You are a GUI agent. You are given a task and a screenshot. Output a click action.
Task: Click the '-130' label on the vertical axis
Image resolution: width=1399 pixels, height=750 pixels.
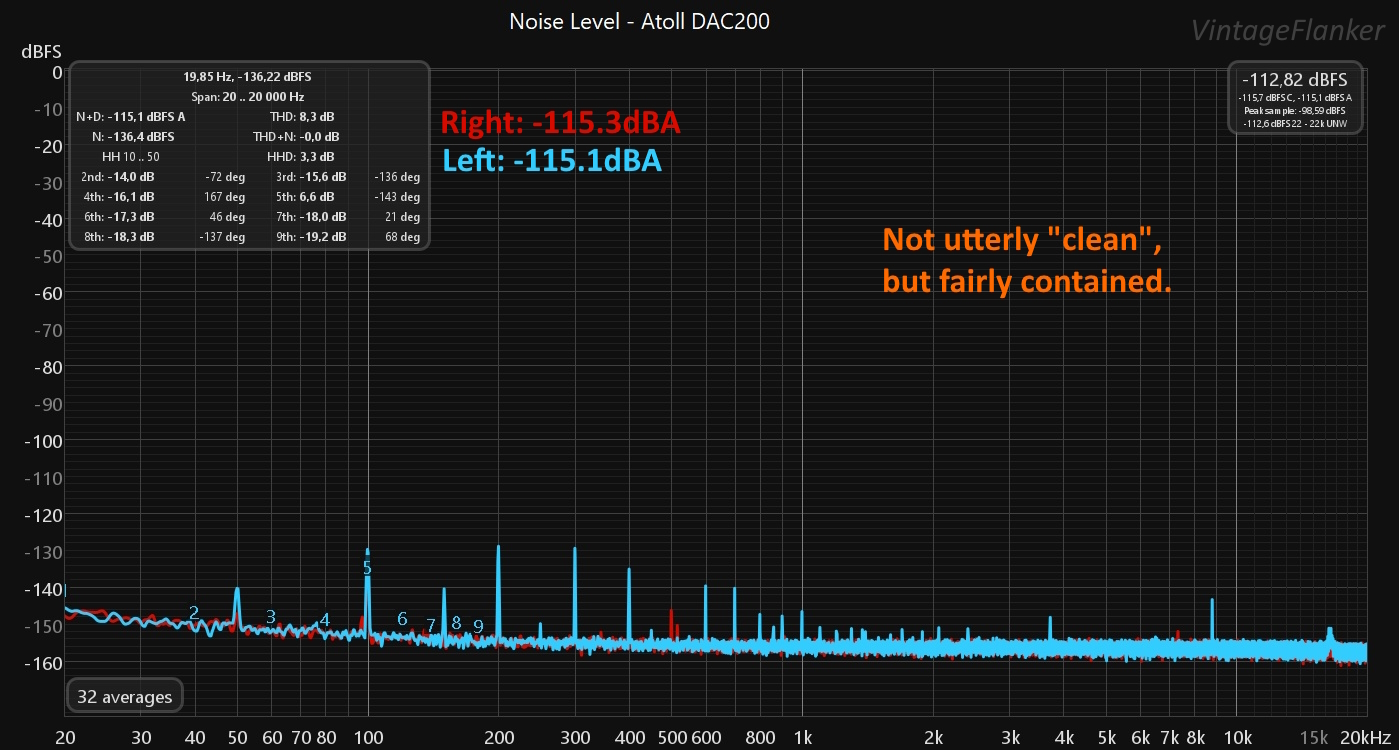[44, 552]
